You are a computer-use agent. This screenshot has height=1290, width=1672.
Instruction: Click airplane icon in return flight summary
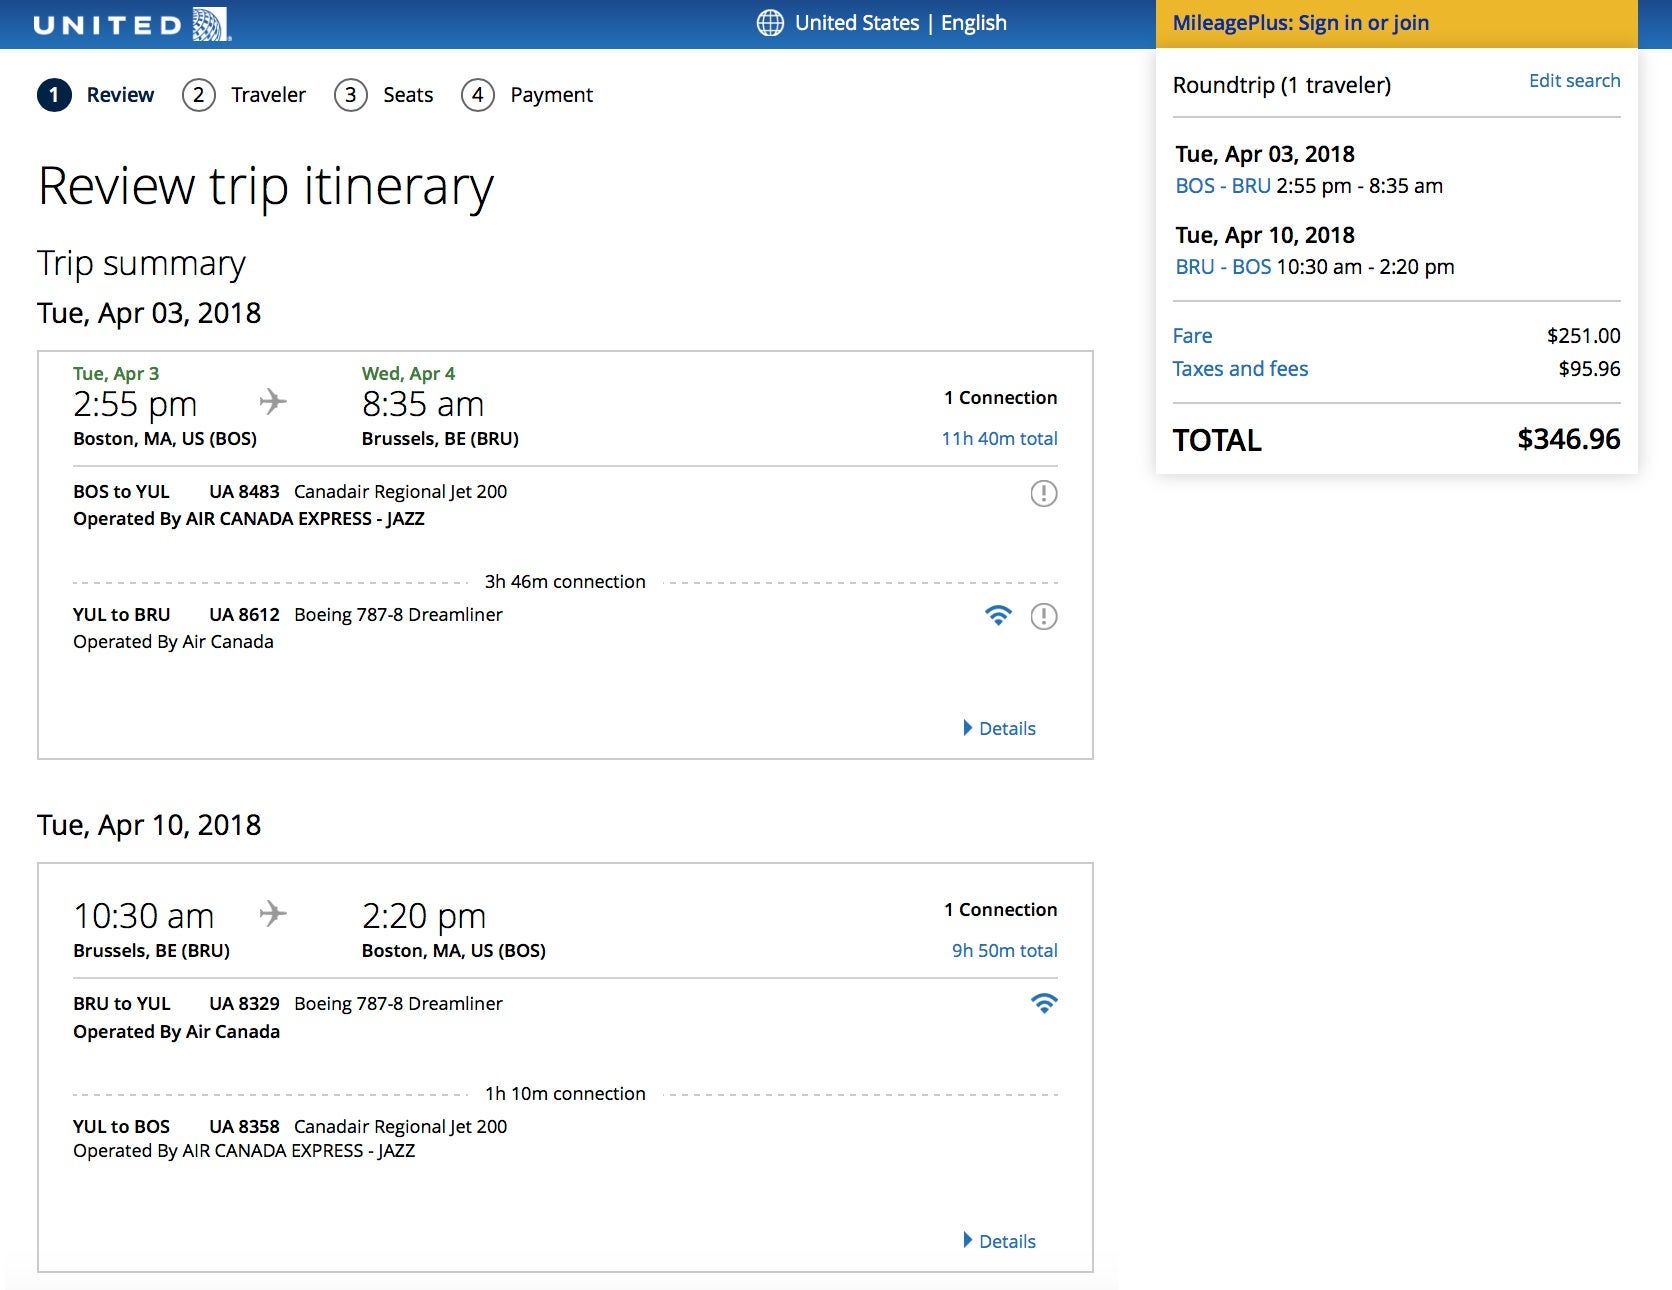(x=272, y=913)
